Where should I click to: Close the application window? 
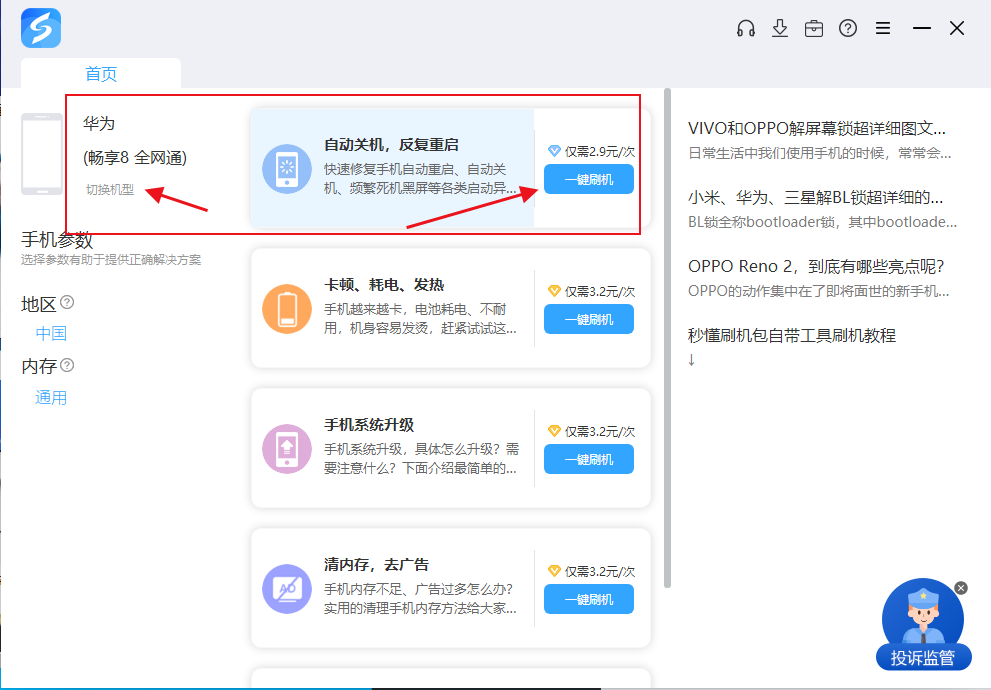click(x=957, y=28)
